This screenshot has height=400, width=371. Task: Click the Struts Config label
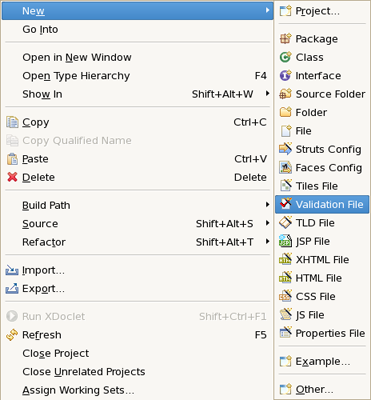[x=328, y=150]
